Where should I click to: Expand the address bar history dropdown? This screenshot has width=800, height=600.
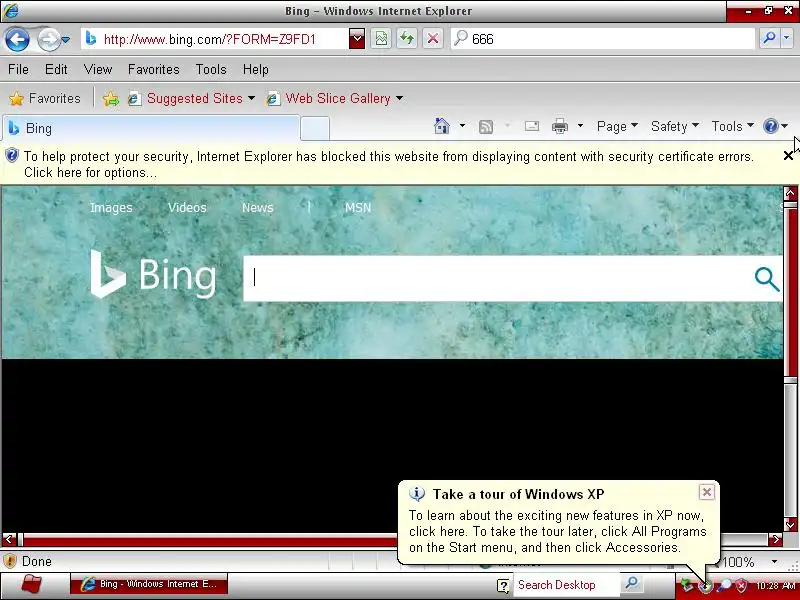(x=357, y=39)
